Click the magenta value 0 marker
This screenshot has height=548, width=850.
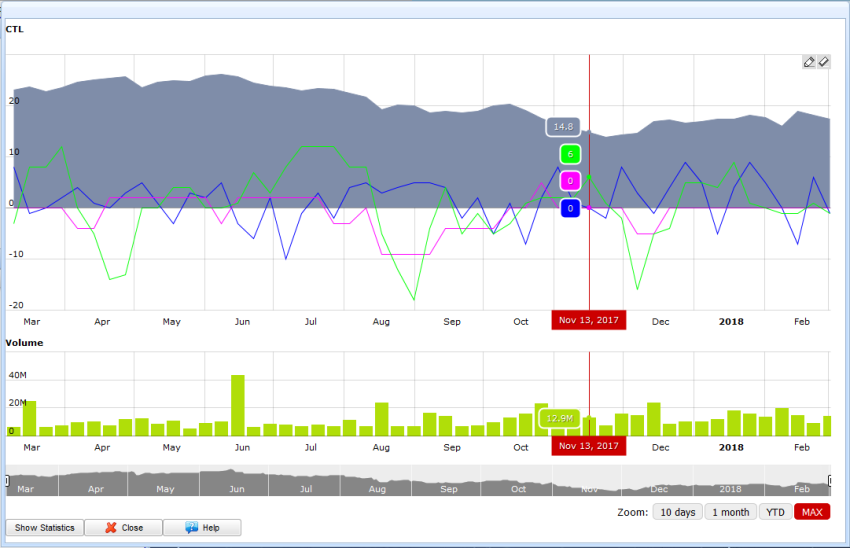(x=570, y=181)
